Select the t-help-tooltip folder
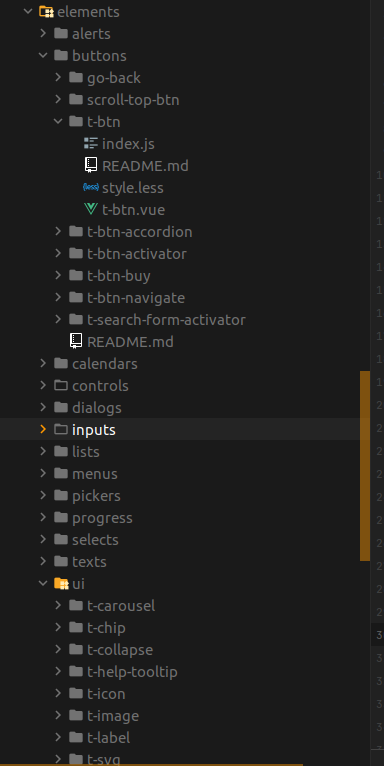Screen dimensions: 384x766 [132, 672]
